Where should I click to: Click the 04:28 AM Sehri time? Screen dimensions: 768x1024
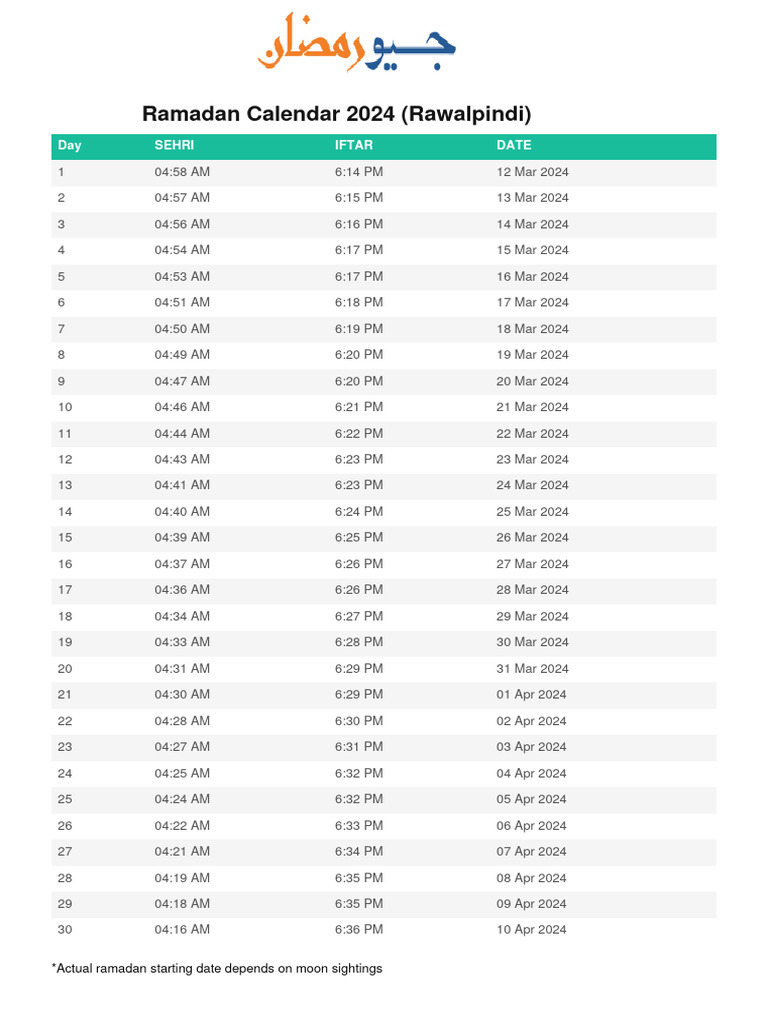(x=182, y=721)
